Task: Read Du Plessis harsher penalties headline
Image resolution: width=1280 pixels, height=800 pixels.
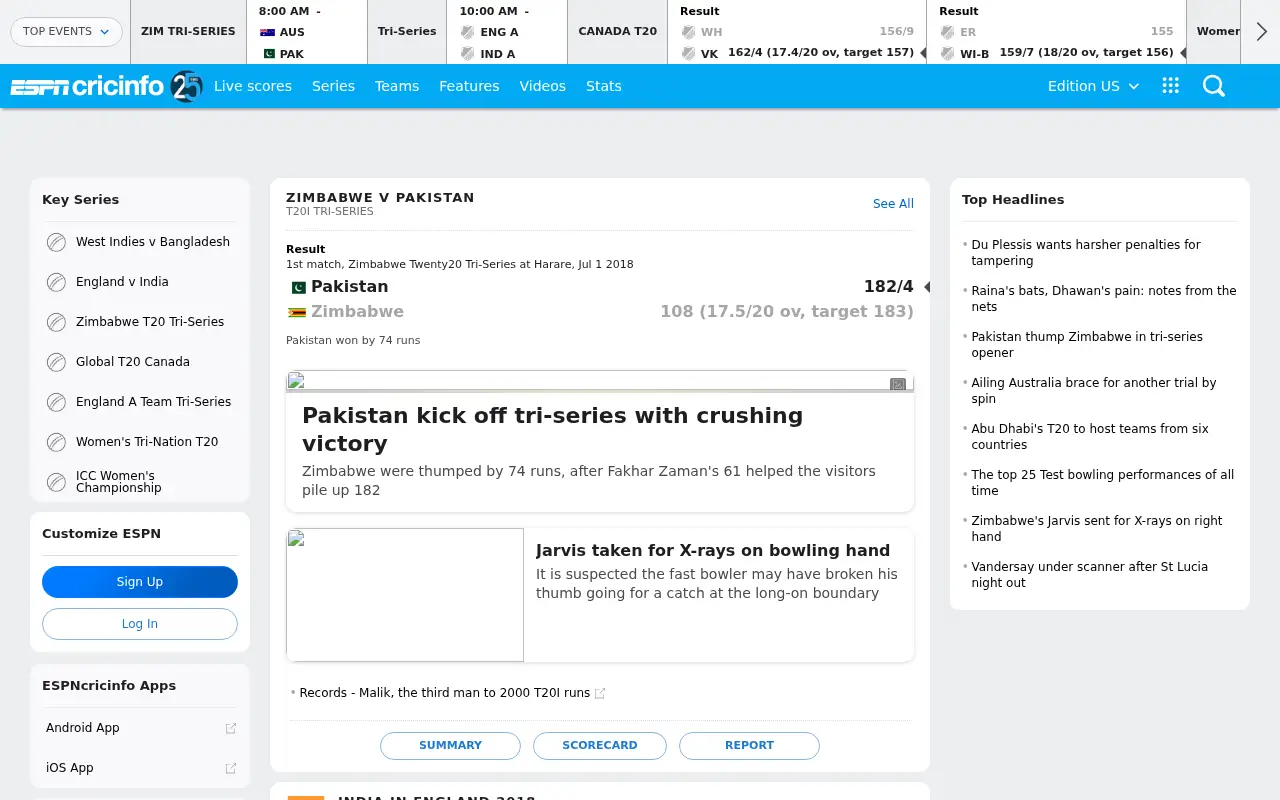Action: 1086,253
